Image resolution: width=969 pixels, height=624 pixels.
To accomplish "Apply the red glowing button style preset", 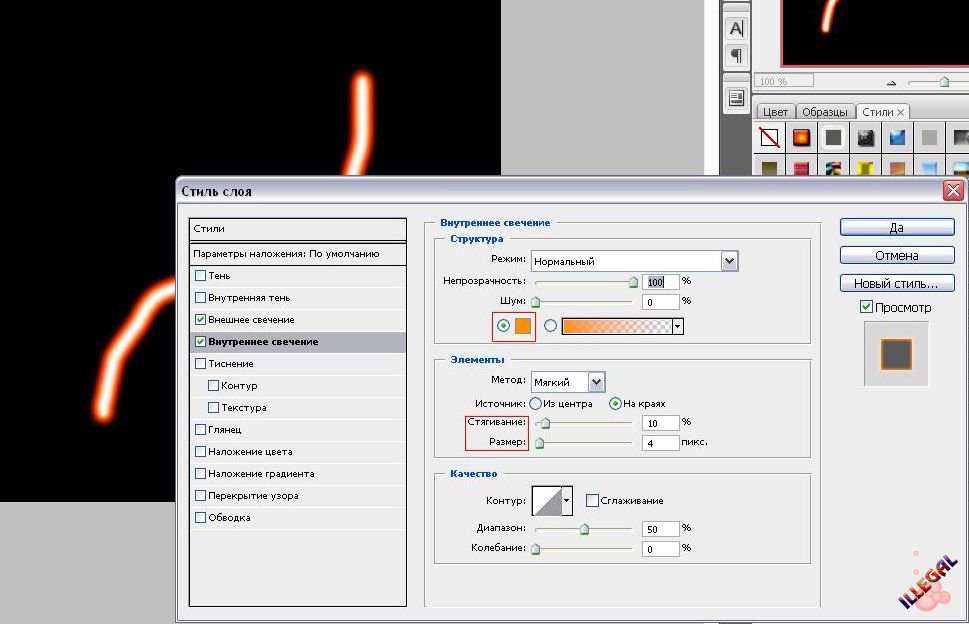I will (x=802, y=137).
